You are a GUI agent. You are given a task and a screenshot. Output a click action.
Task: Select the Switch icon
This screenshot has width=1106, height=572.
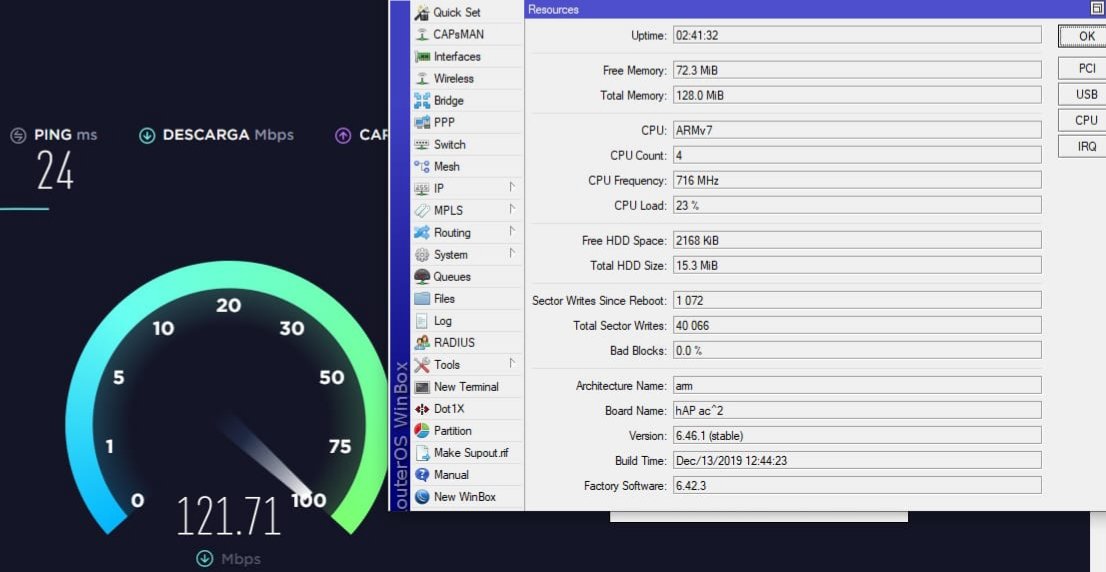[x=422, y=145]
